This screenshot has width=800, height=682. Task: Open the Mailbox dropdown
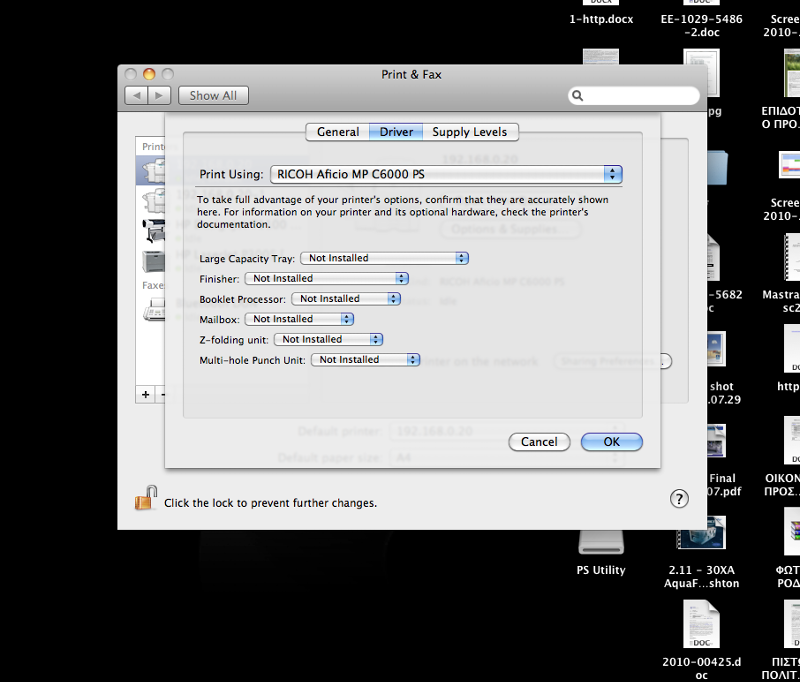pos(299,319)
